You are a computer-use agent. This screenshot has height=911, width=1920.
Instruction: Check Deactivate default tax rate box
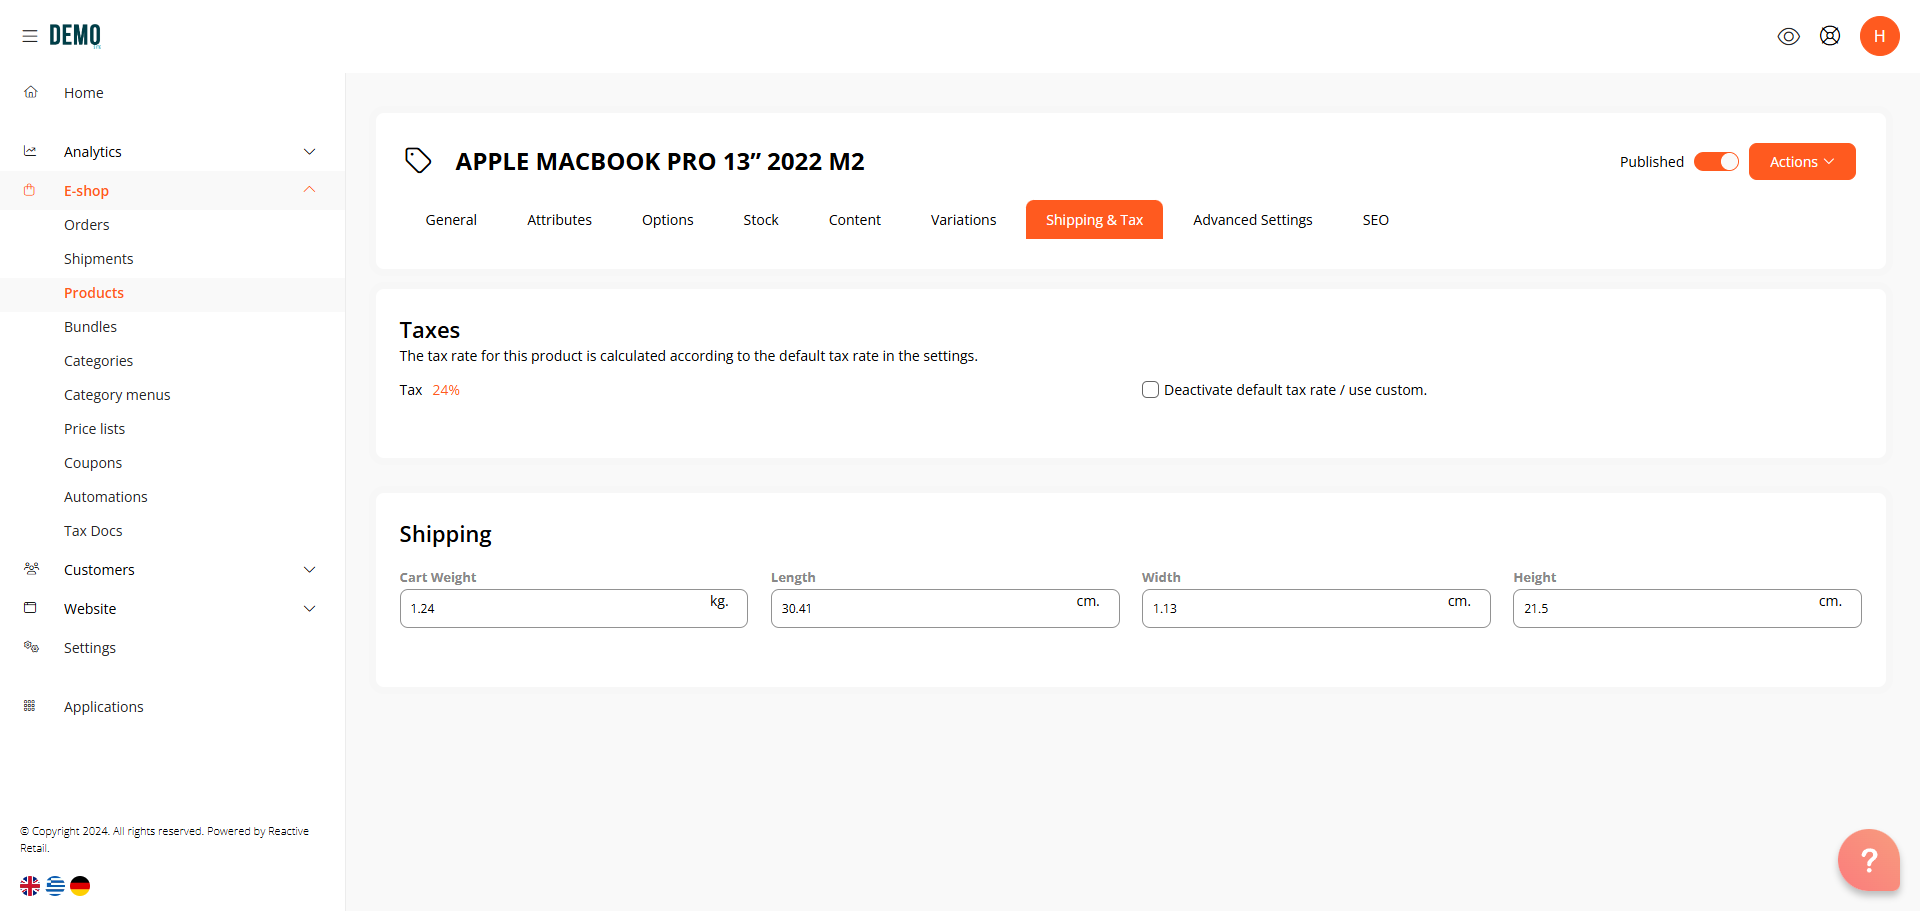[x=1150, y=390]
